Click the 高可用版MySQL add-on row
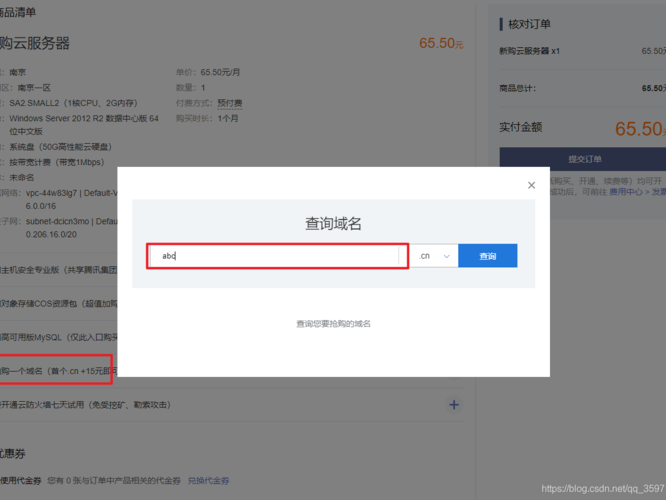This screenshot has height=500, width=666. tap(59, 337)
